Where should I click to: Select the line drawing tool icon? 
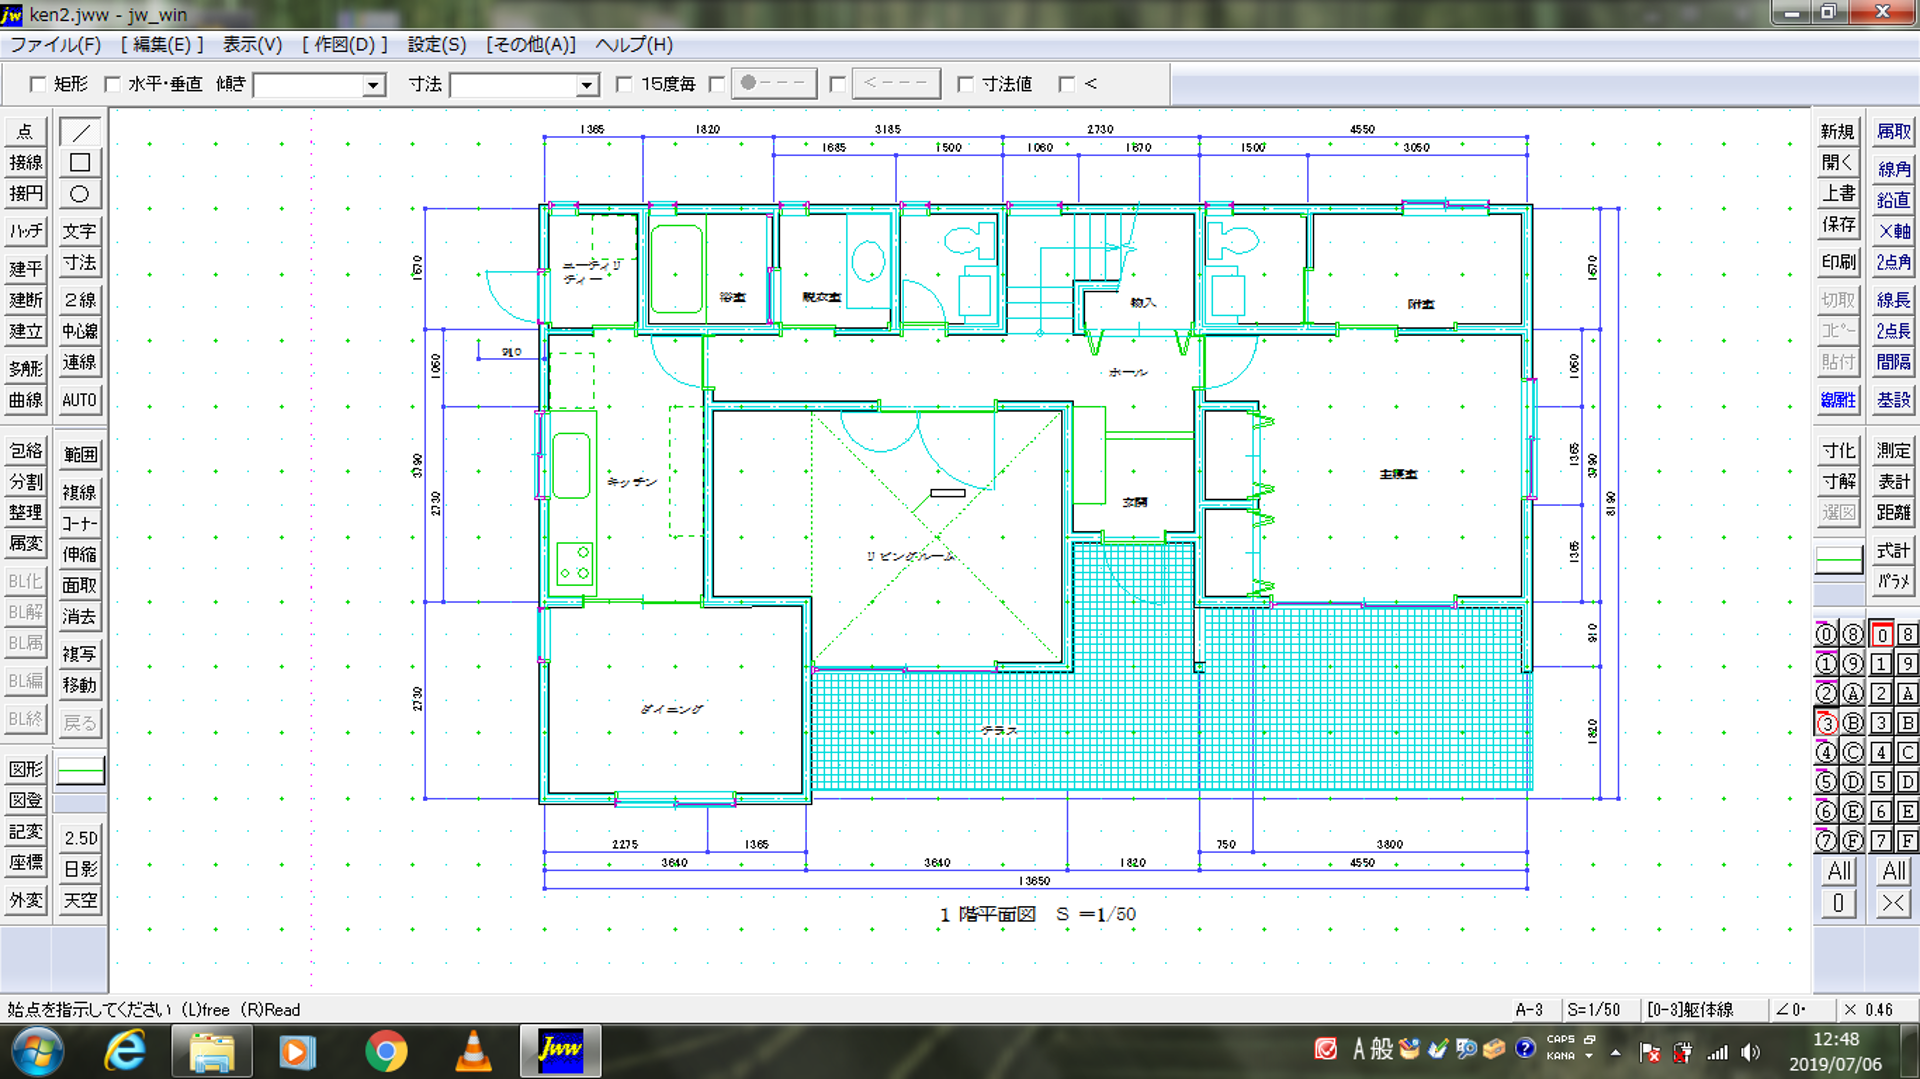tap(80, 132)
